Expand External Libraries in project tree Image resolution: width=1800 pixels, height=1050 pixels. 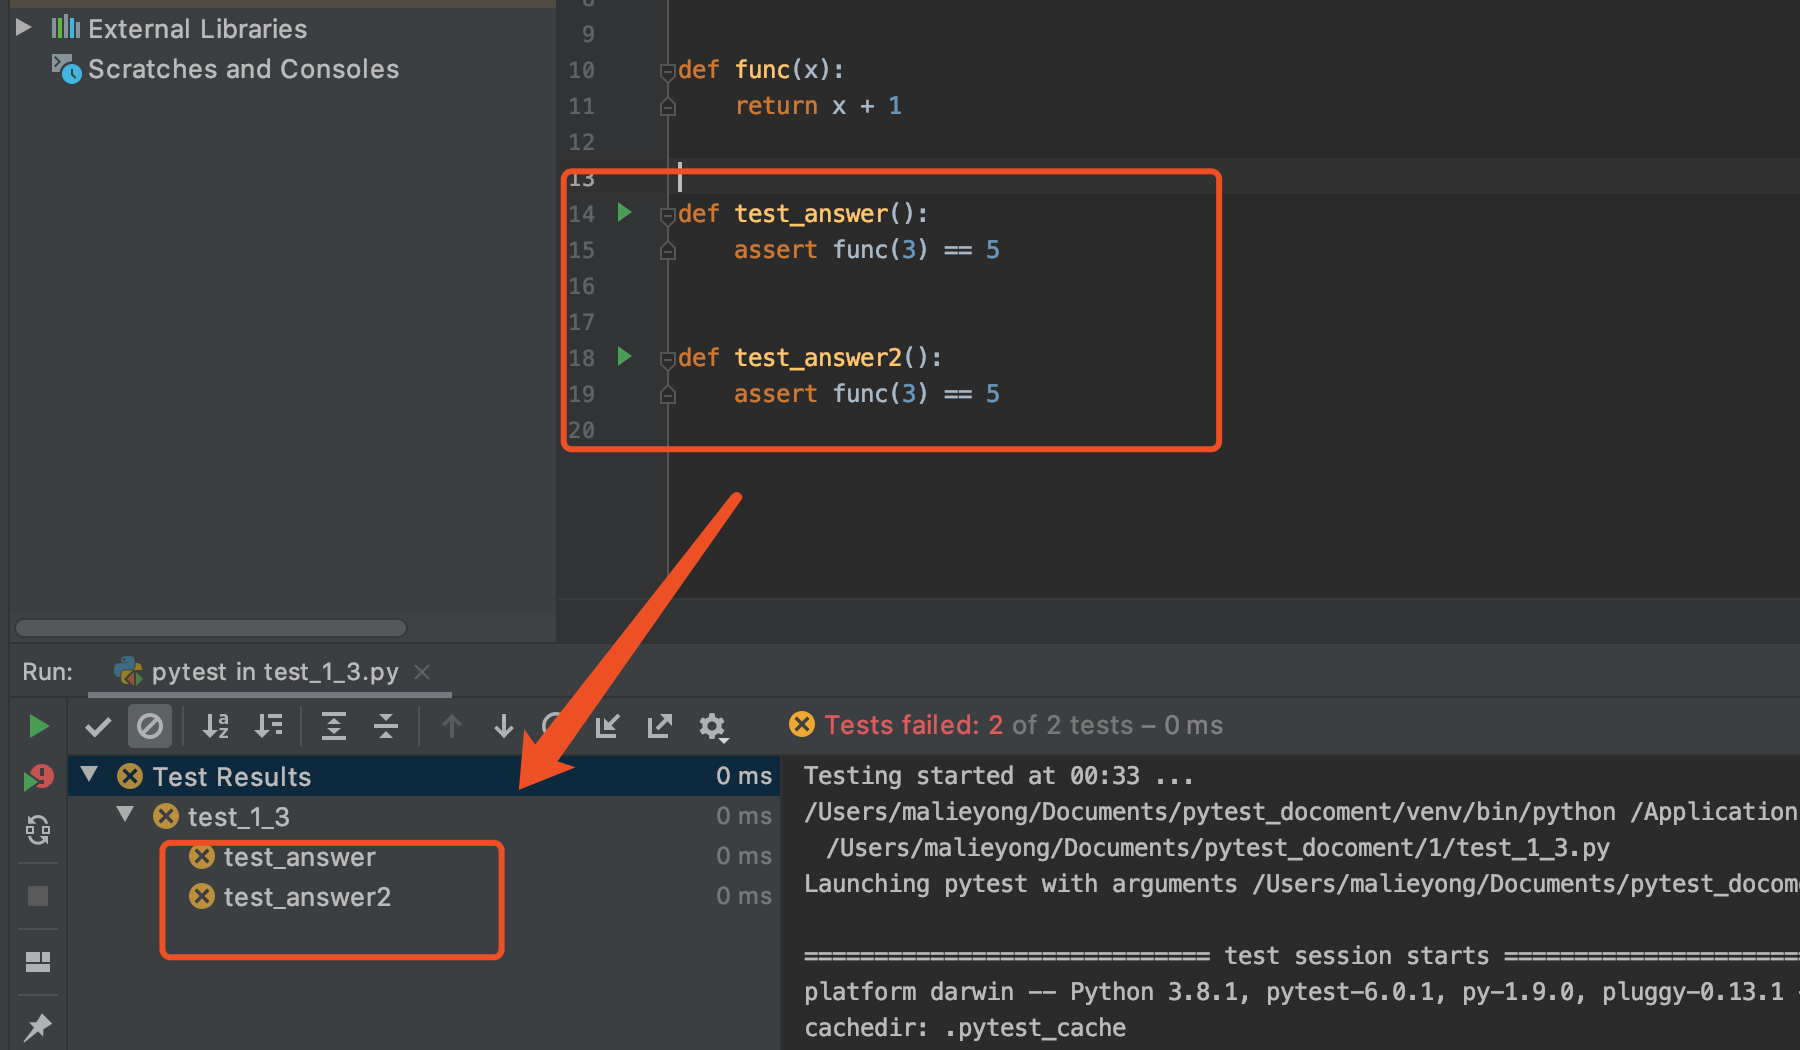click(24, 28)
